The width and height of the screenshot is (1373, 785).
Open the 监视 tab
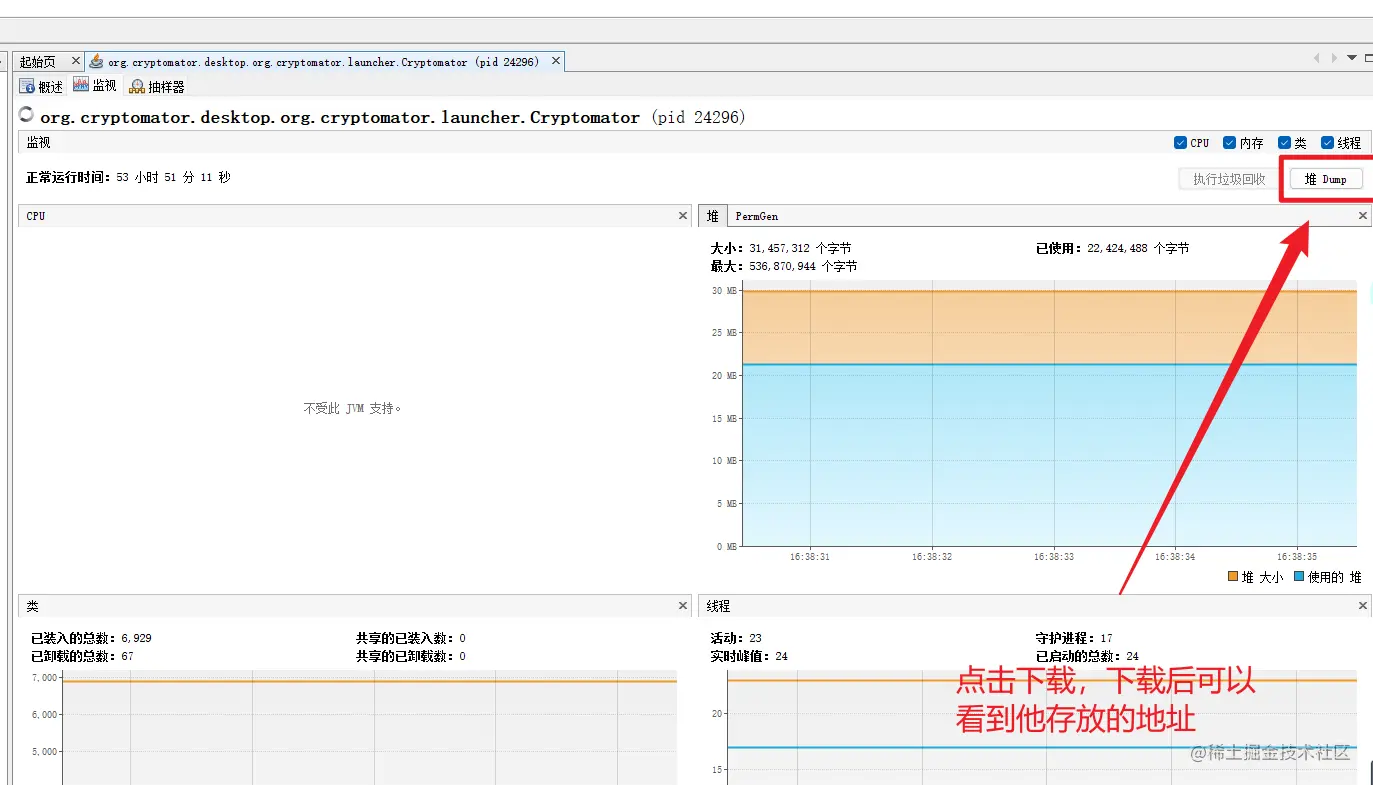[x=95, y=87]
